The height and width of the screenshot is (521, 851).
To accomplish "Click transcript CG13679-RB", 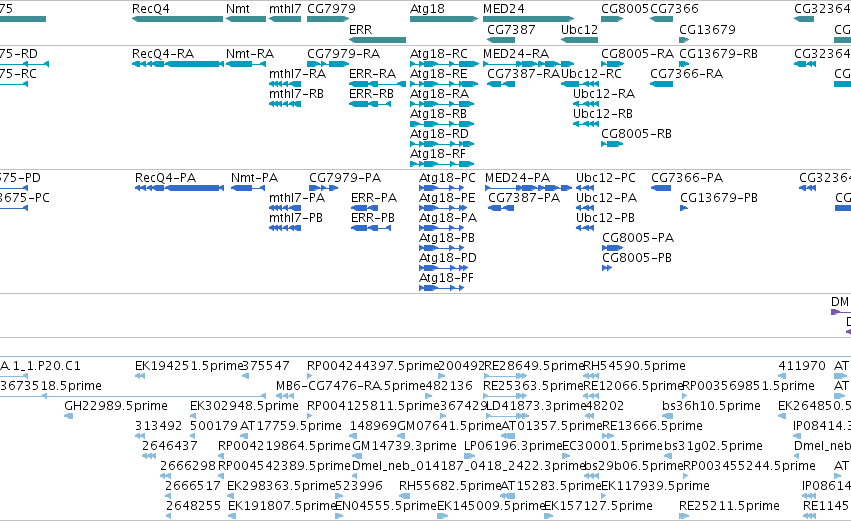I will tap(684, 64).
